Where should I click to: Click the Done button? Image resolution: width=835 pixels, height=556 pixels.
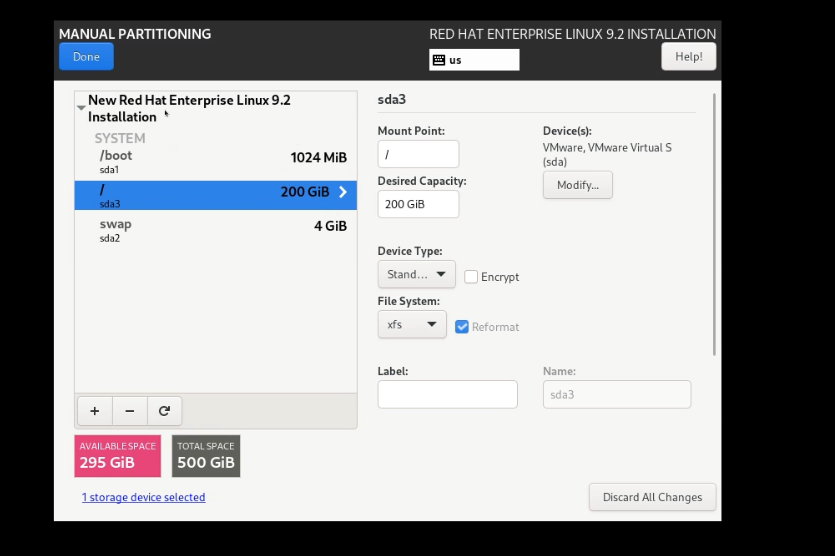(x=86, y=56)
